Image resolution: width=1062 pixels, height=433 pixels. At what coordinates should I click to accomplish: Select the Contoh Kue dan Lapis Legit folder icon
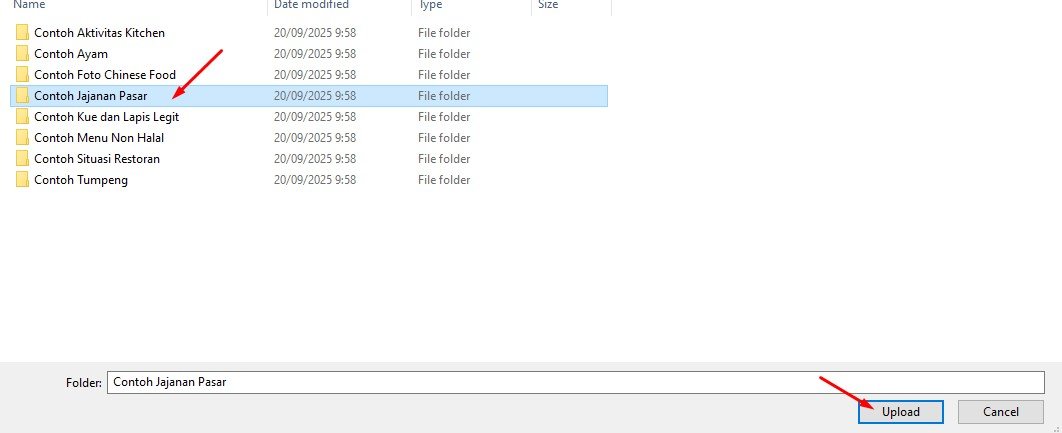[x=22, y=117]
